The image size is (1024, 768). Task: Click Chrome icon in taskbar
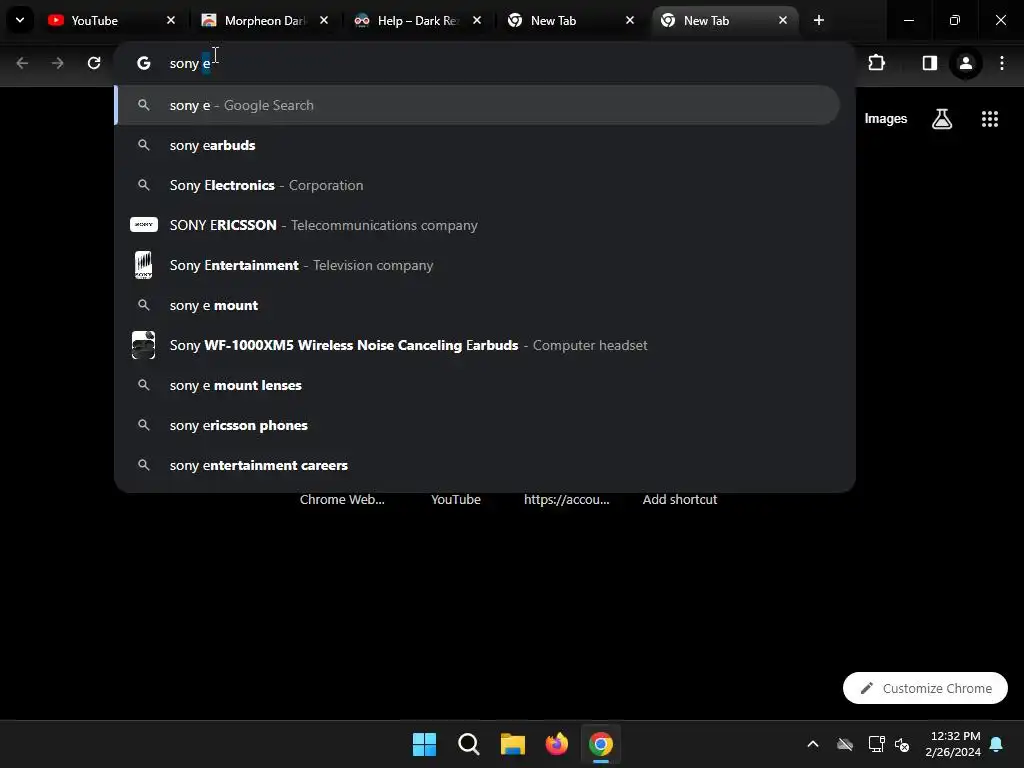601,744
